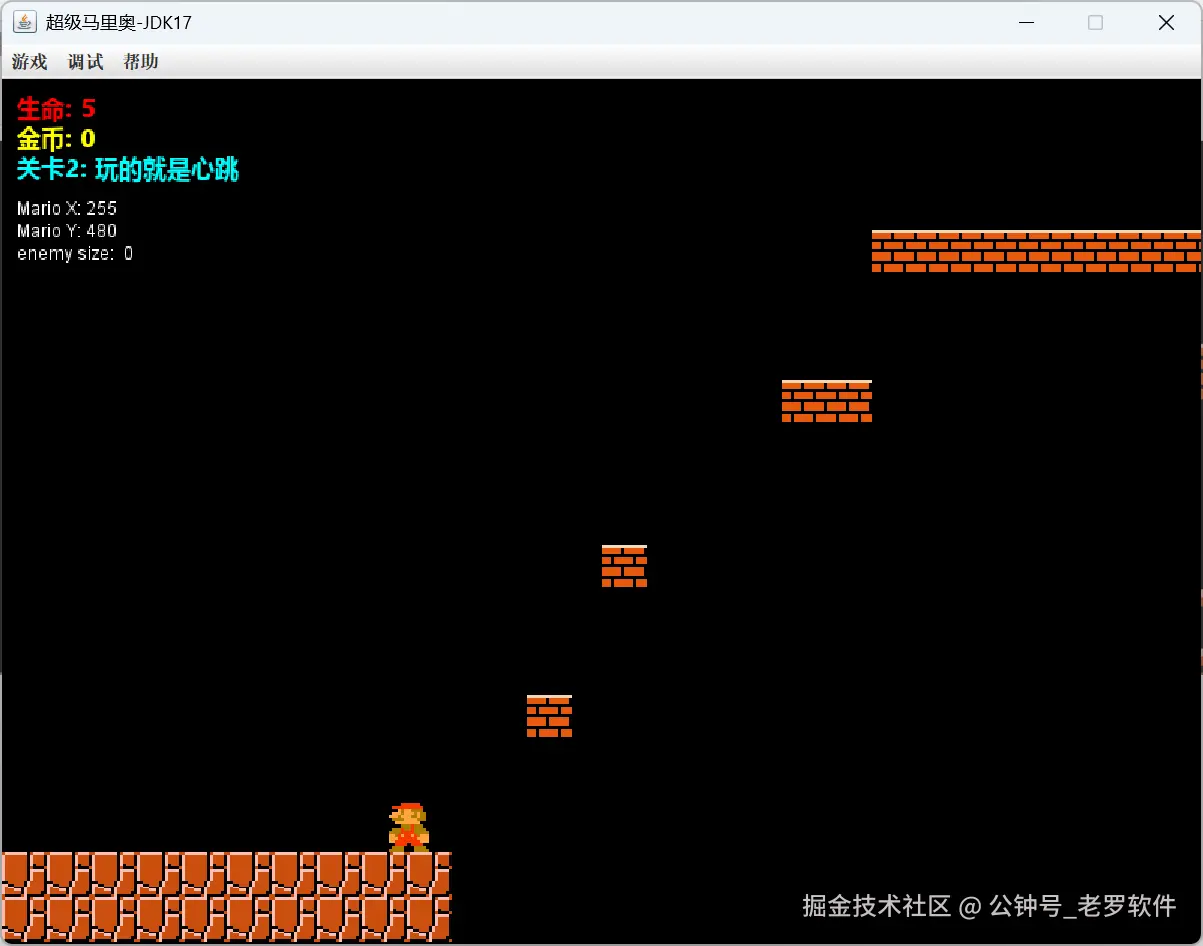Click the Mario character sprite
The width and height of the screenshot is (1203, 946).
pyautogui.click(x=409, y=827)
